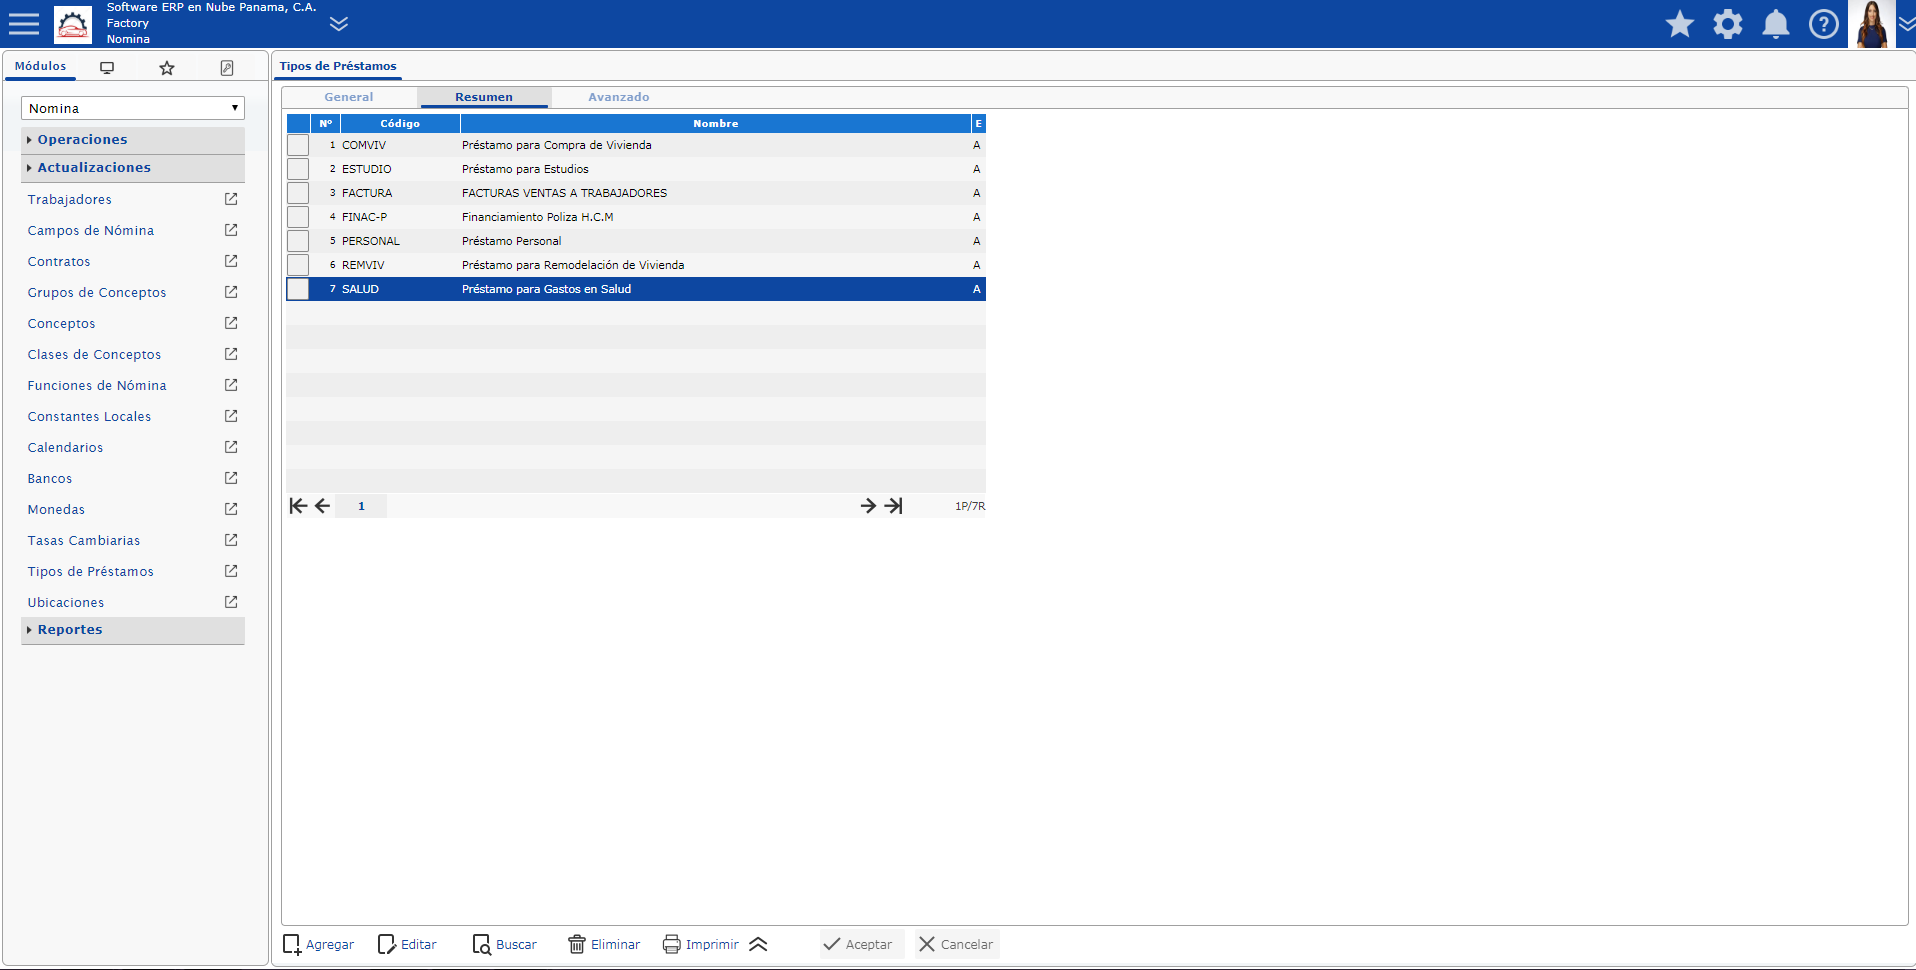The height and width of the screenshot is (970, 1916).
Task: Switch to the Avanzado tab
Action: coord(619,97)
